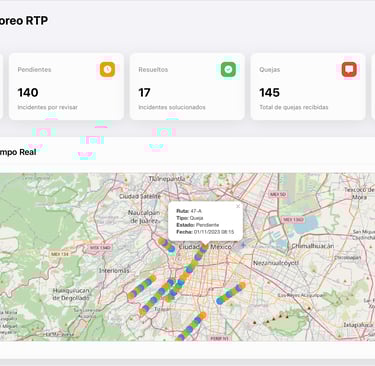Click the popup date "01/11/2023 08:15"
This screenshot has width=375, height=366.
(214, 232)
